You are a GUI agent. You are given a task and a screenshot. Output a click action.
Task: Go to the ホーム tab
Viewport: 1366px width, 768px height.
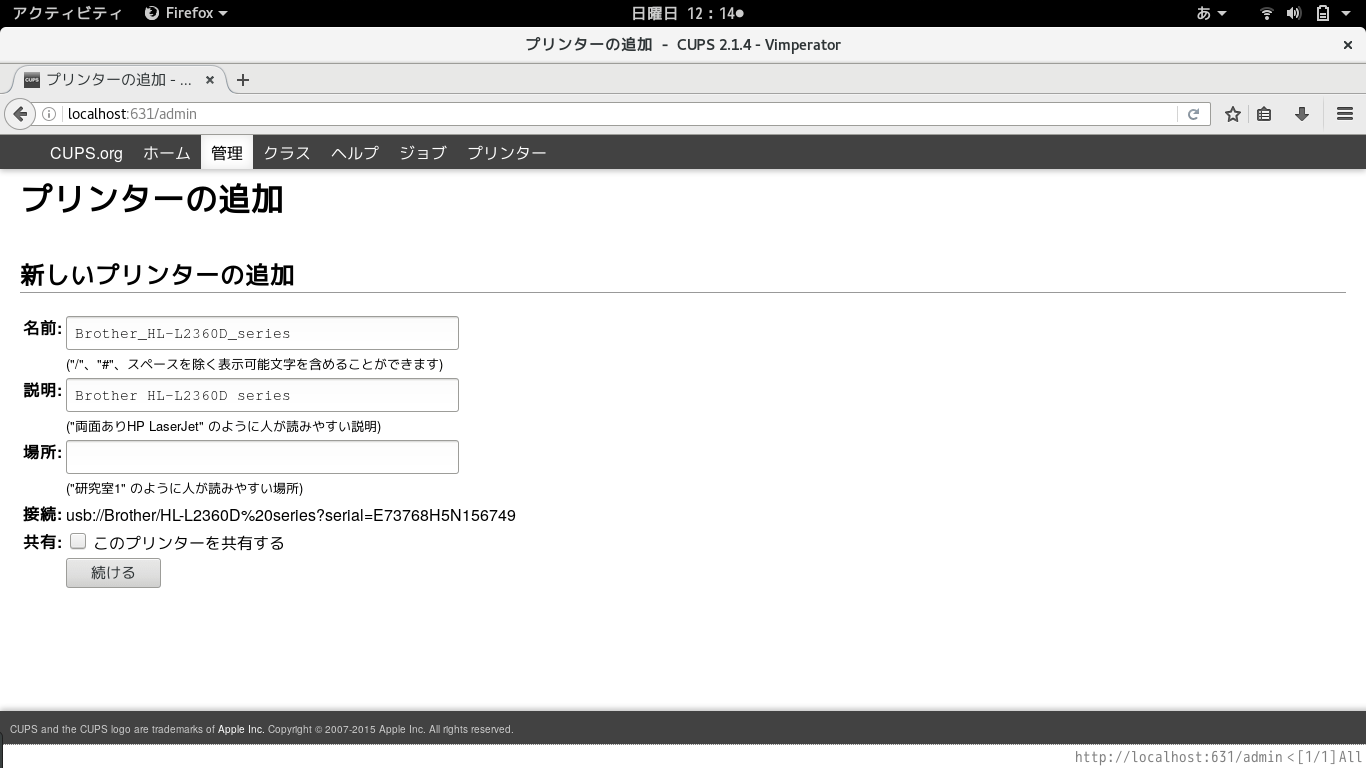[x=167, y=153]
